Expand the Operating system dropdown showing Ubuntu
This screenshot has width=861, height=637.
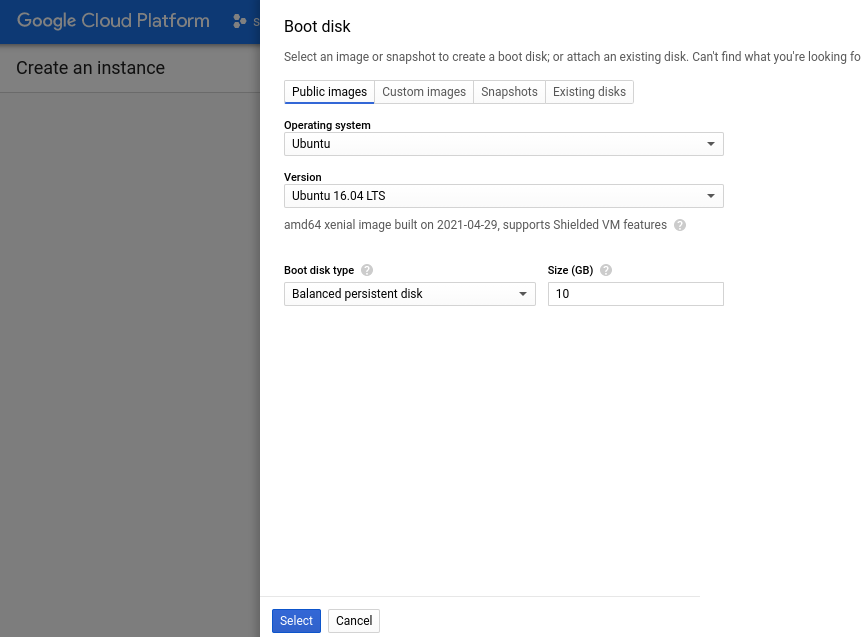point(503,144)
